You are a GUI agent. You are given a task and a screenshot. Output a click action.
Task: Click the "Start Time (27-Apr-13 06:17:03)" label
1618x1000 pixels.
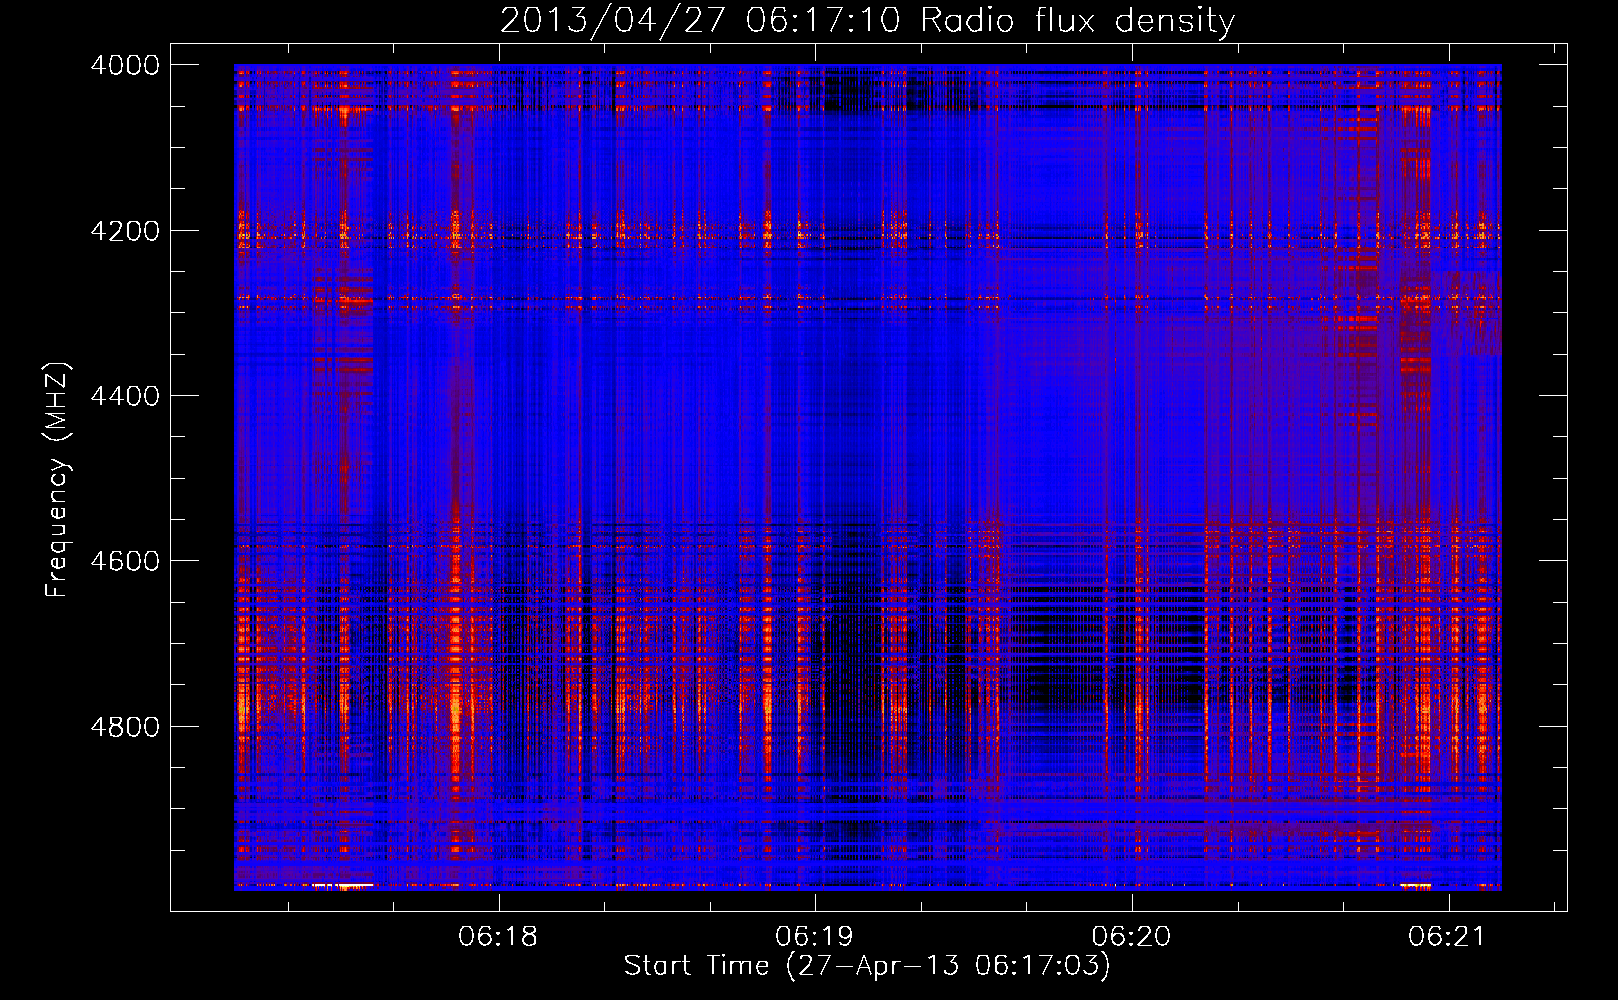(867, 966)
